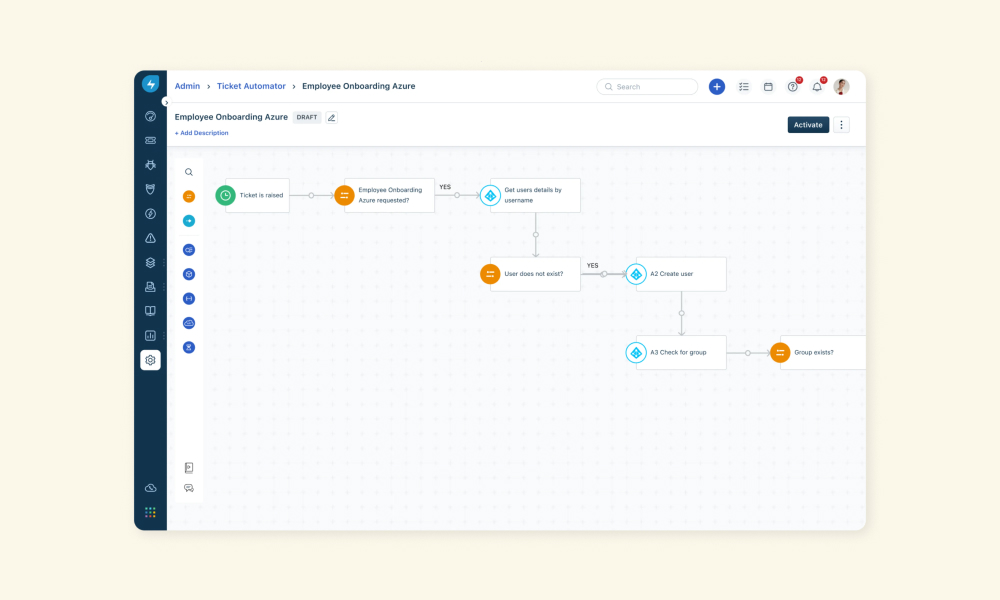1000x600 pixels.
Task: Open the three-dot more options menu
Action: point(841,125)
